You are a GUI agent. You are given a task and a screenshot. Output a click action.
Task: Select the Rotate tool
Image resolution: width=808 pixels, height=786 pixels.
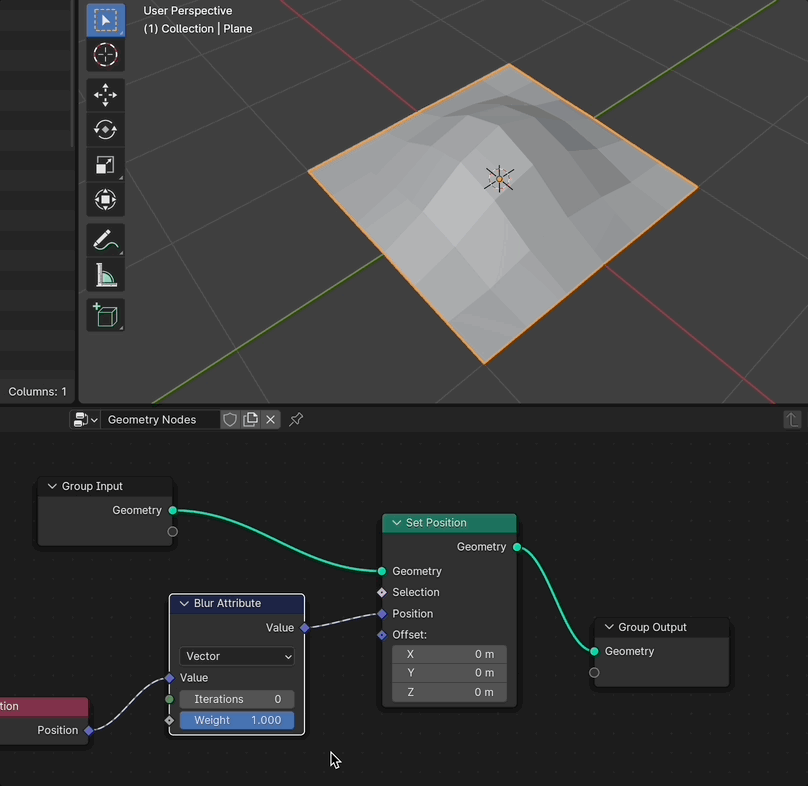[105, 129]
